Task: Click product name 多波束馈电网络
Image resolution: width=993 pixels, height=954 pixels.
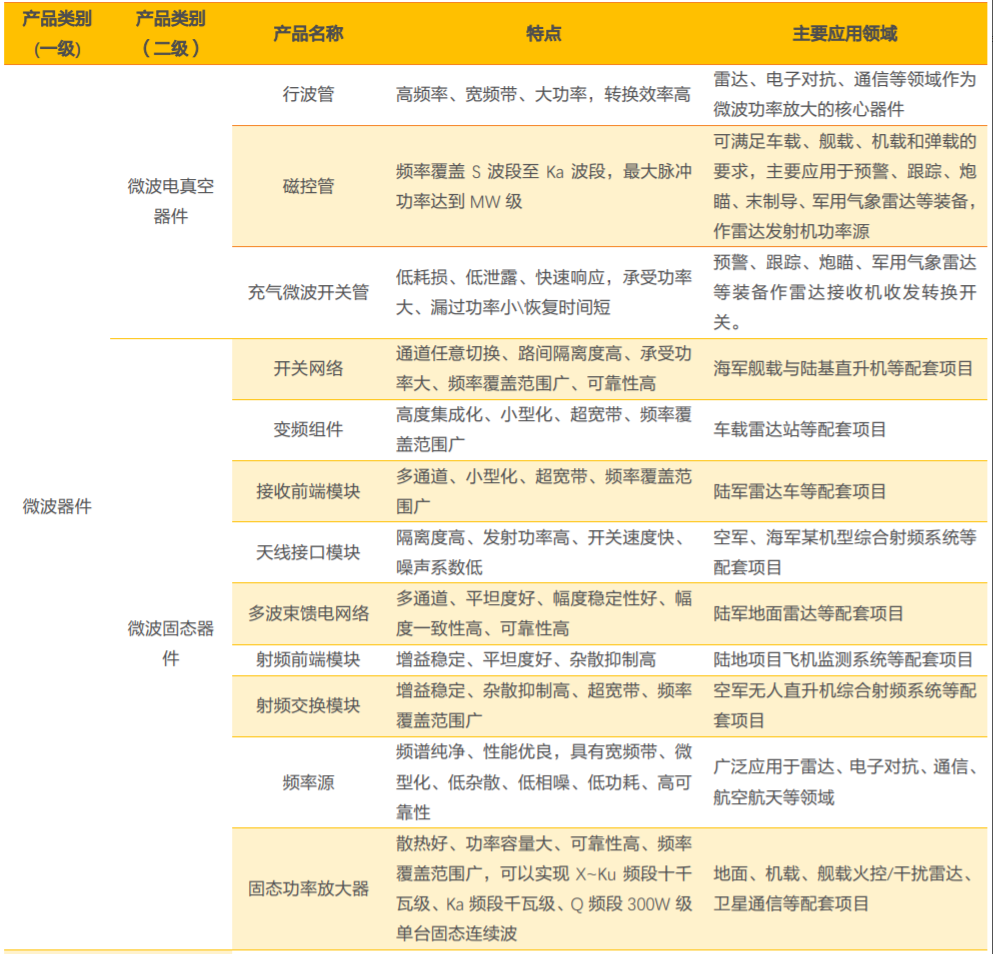Action: [x=308, y=613]
